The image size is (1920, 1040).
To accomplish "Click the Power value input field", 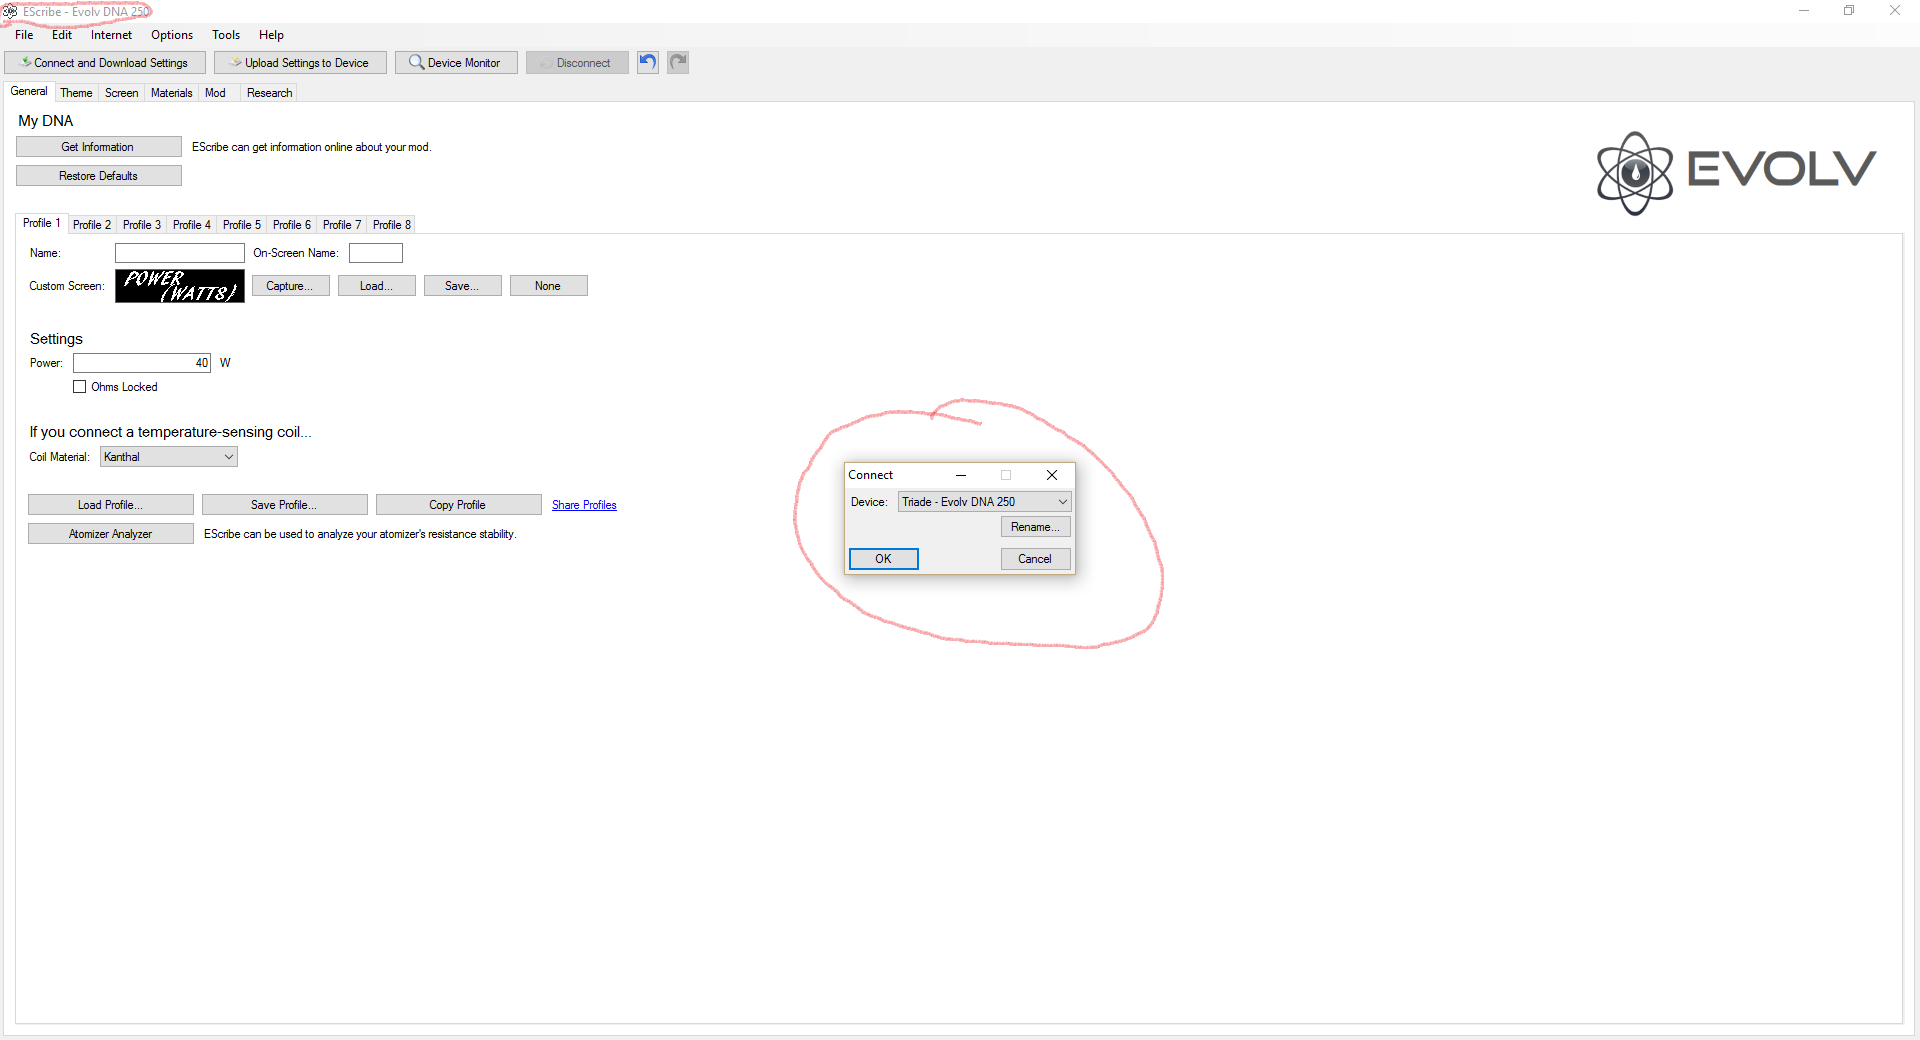I will pos(142,363).
